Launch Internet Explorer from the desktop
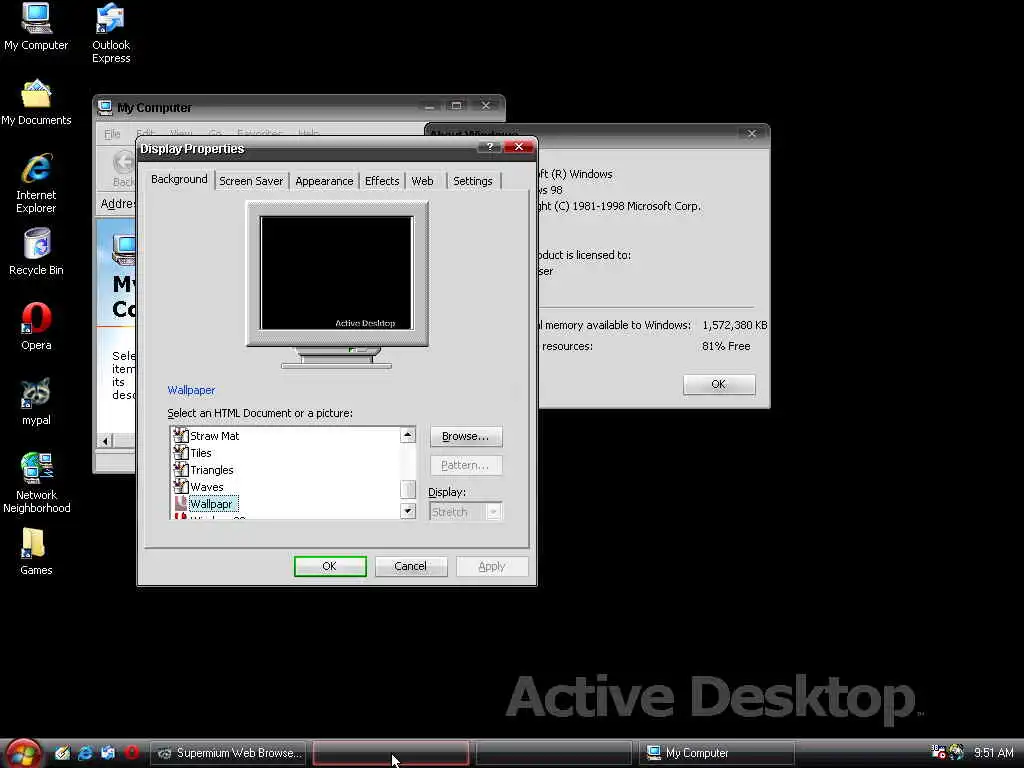This screenshot has width=1024, height=768. 36,184
